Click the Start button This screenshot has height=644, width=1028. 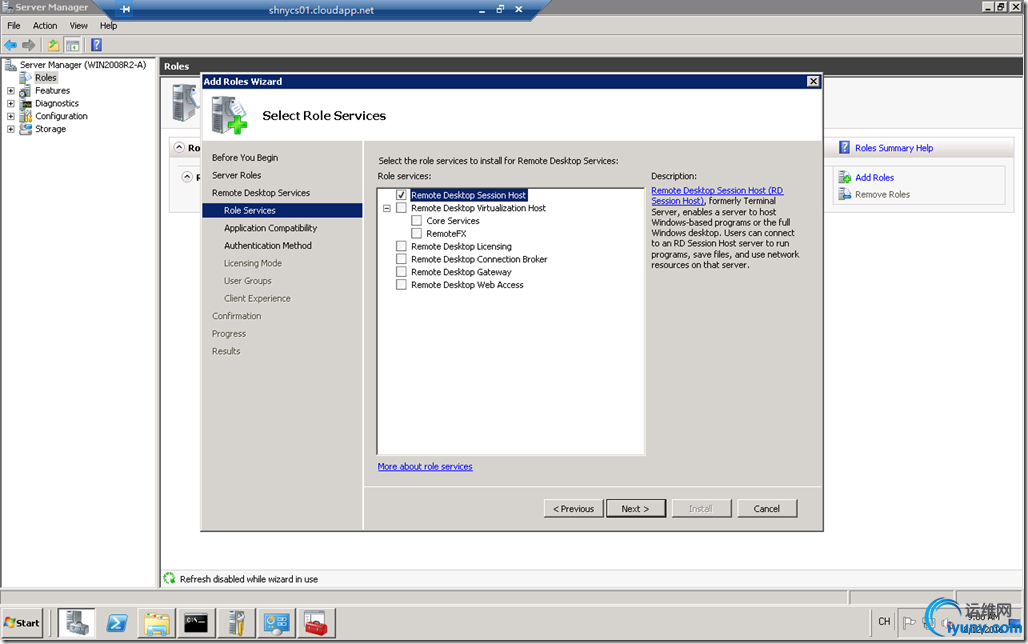[22, 622]
